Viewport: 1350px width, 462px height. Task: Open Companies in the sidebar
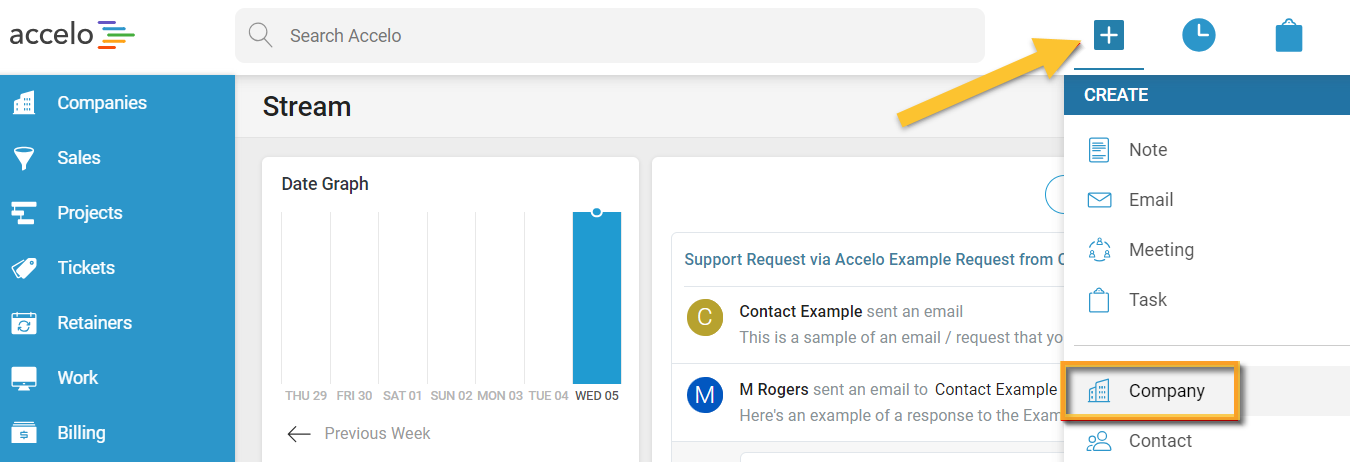pyautogui.click(x=101, y=103)
